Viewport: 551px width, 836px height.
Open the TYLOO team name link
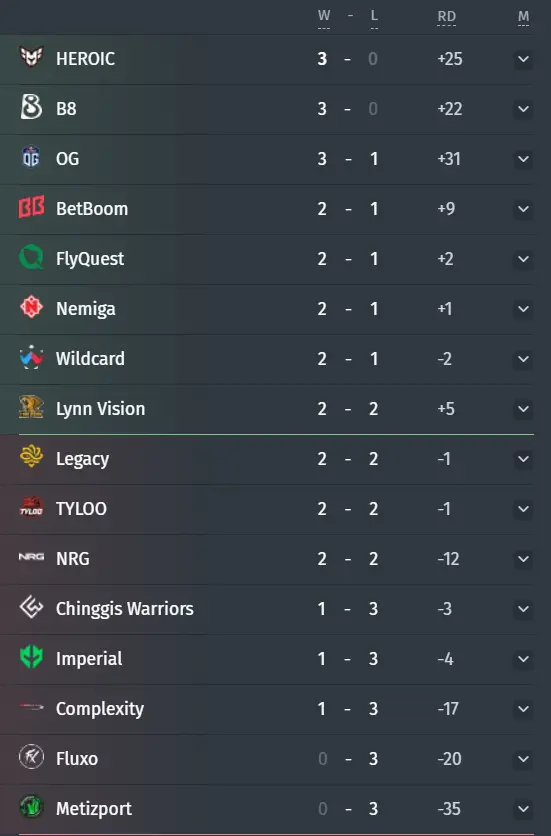(81, 509)
